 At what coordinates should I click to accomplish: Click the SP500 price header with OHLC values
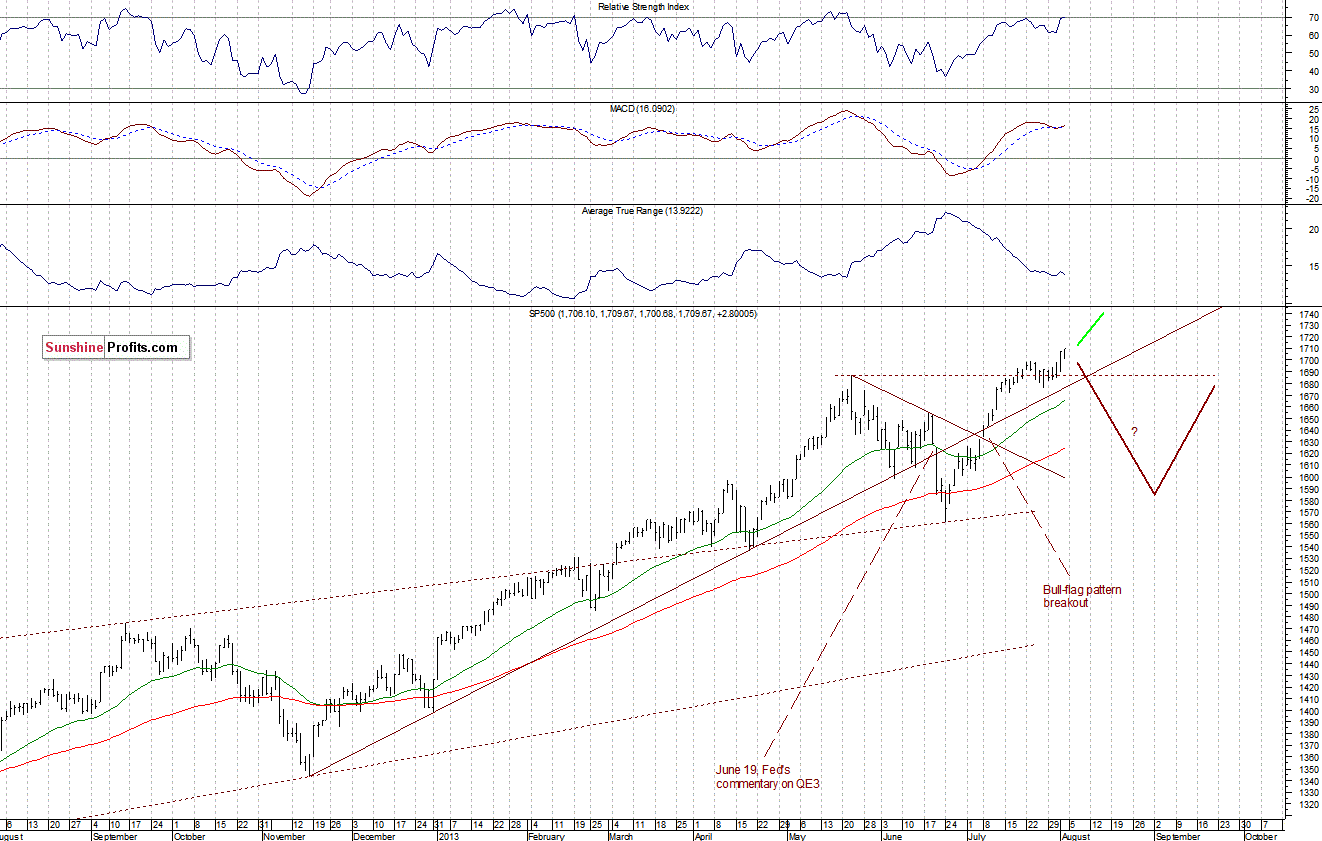(643, 313)
